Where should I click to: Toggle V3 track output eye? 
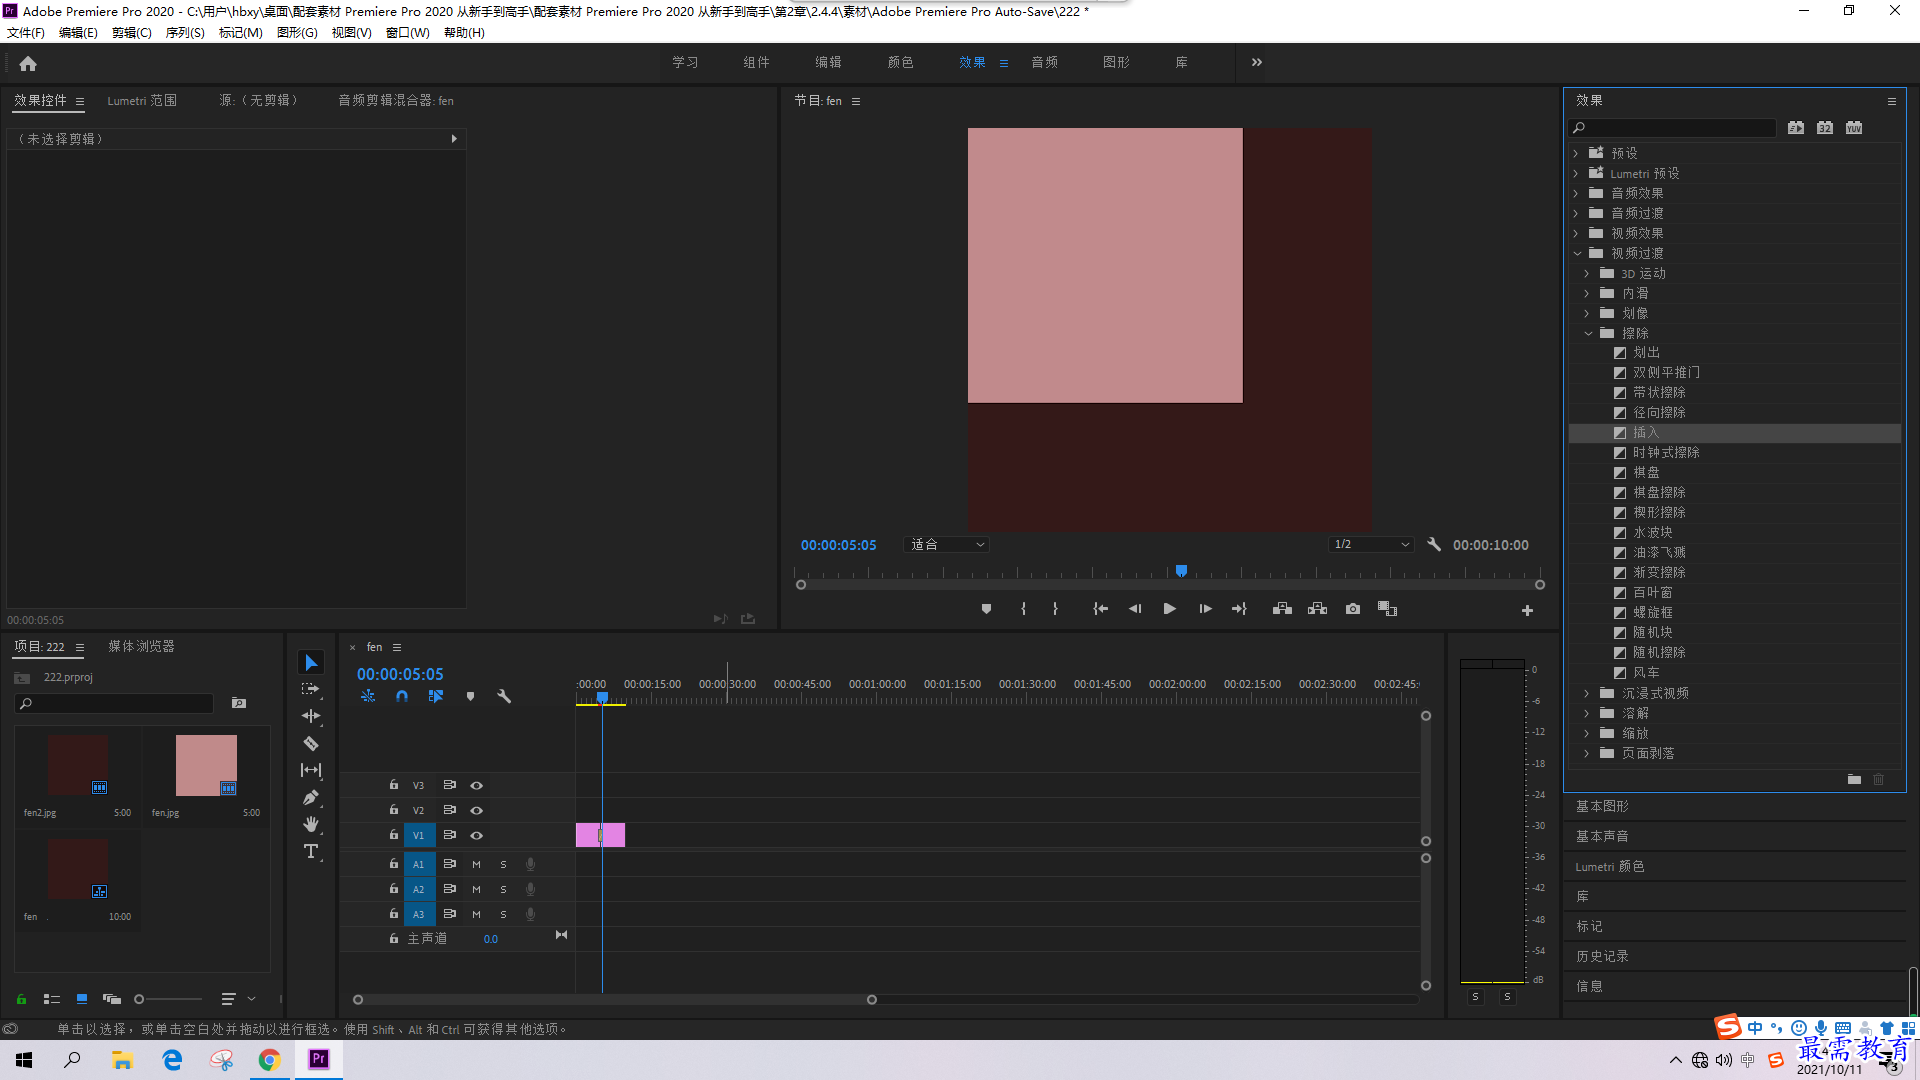pos(477,786)
